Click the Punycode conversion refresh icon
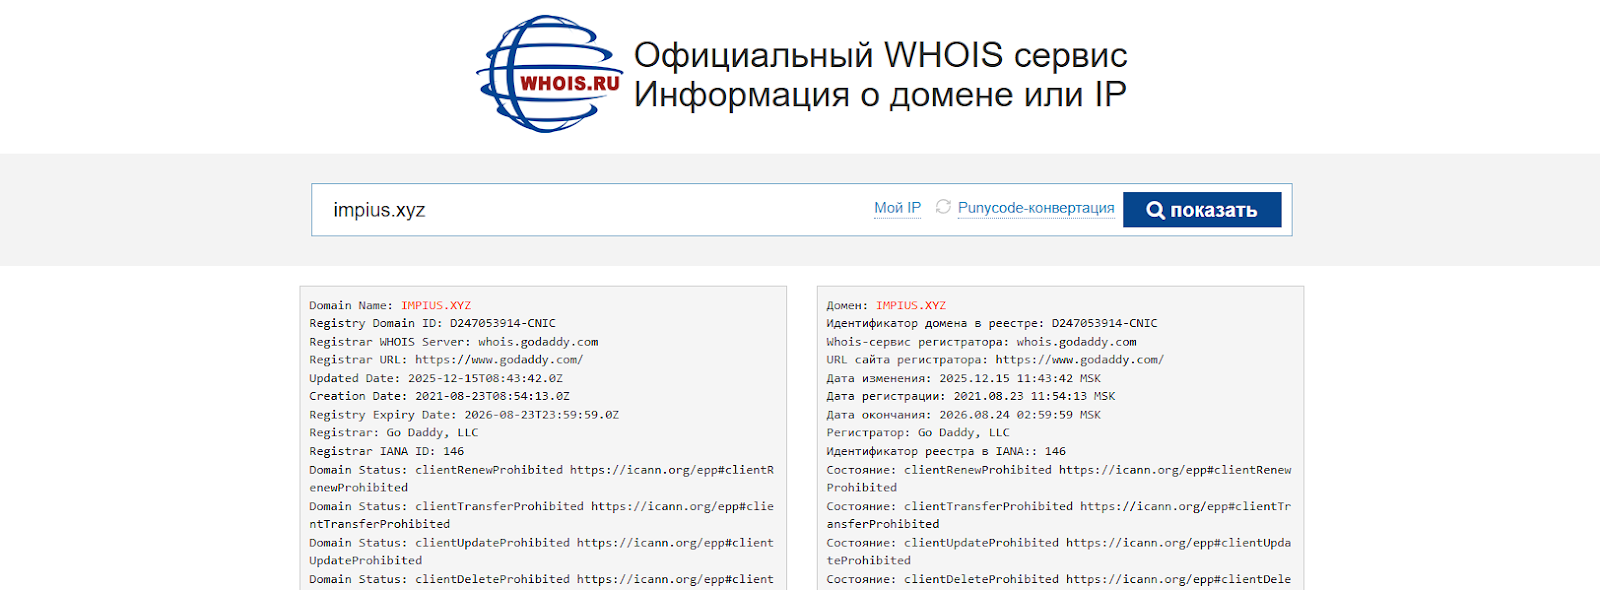The width and height of the screenshot is (1600, 590). (943, 207)
